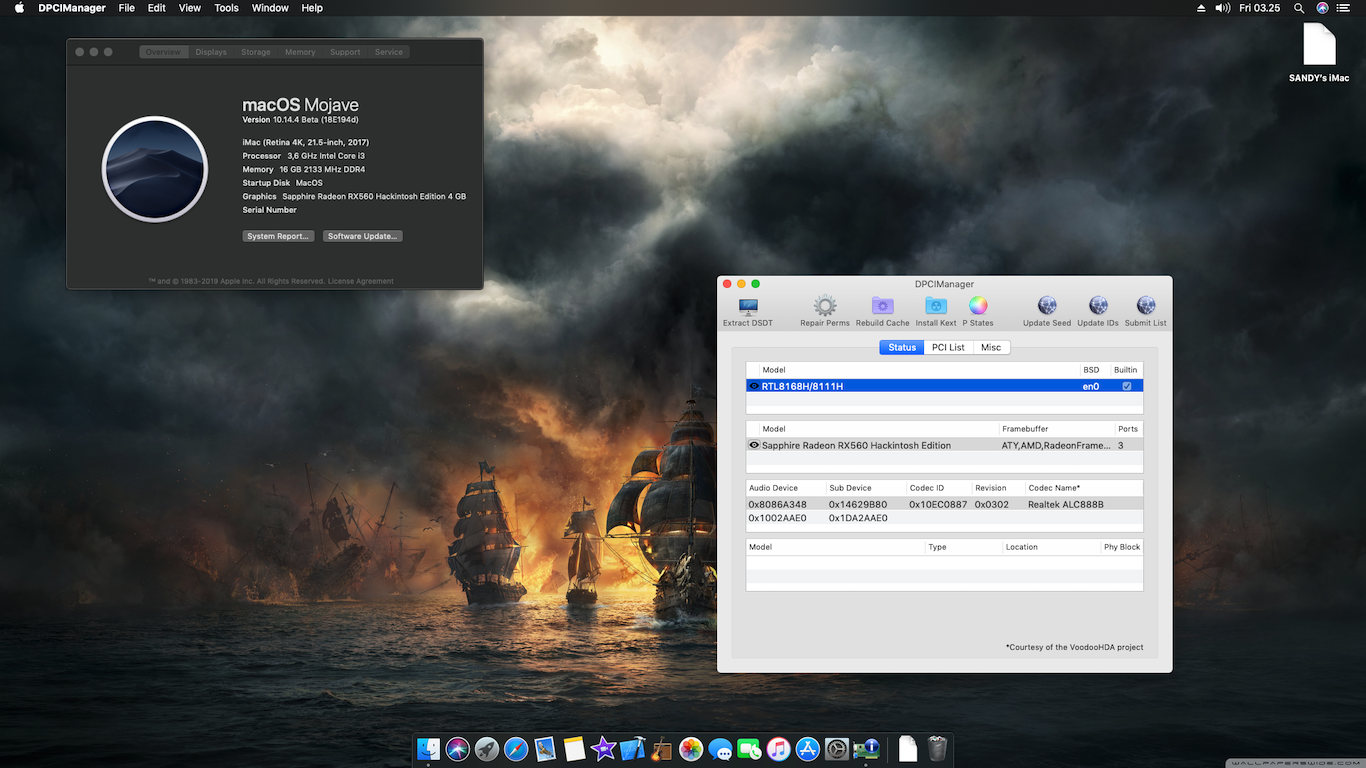Open P States toolbar icon

(x=978, y=306)
